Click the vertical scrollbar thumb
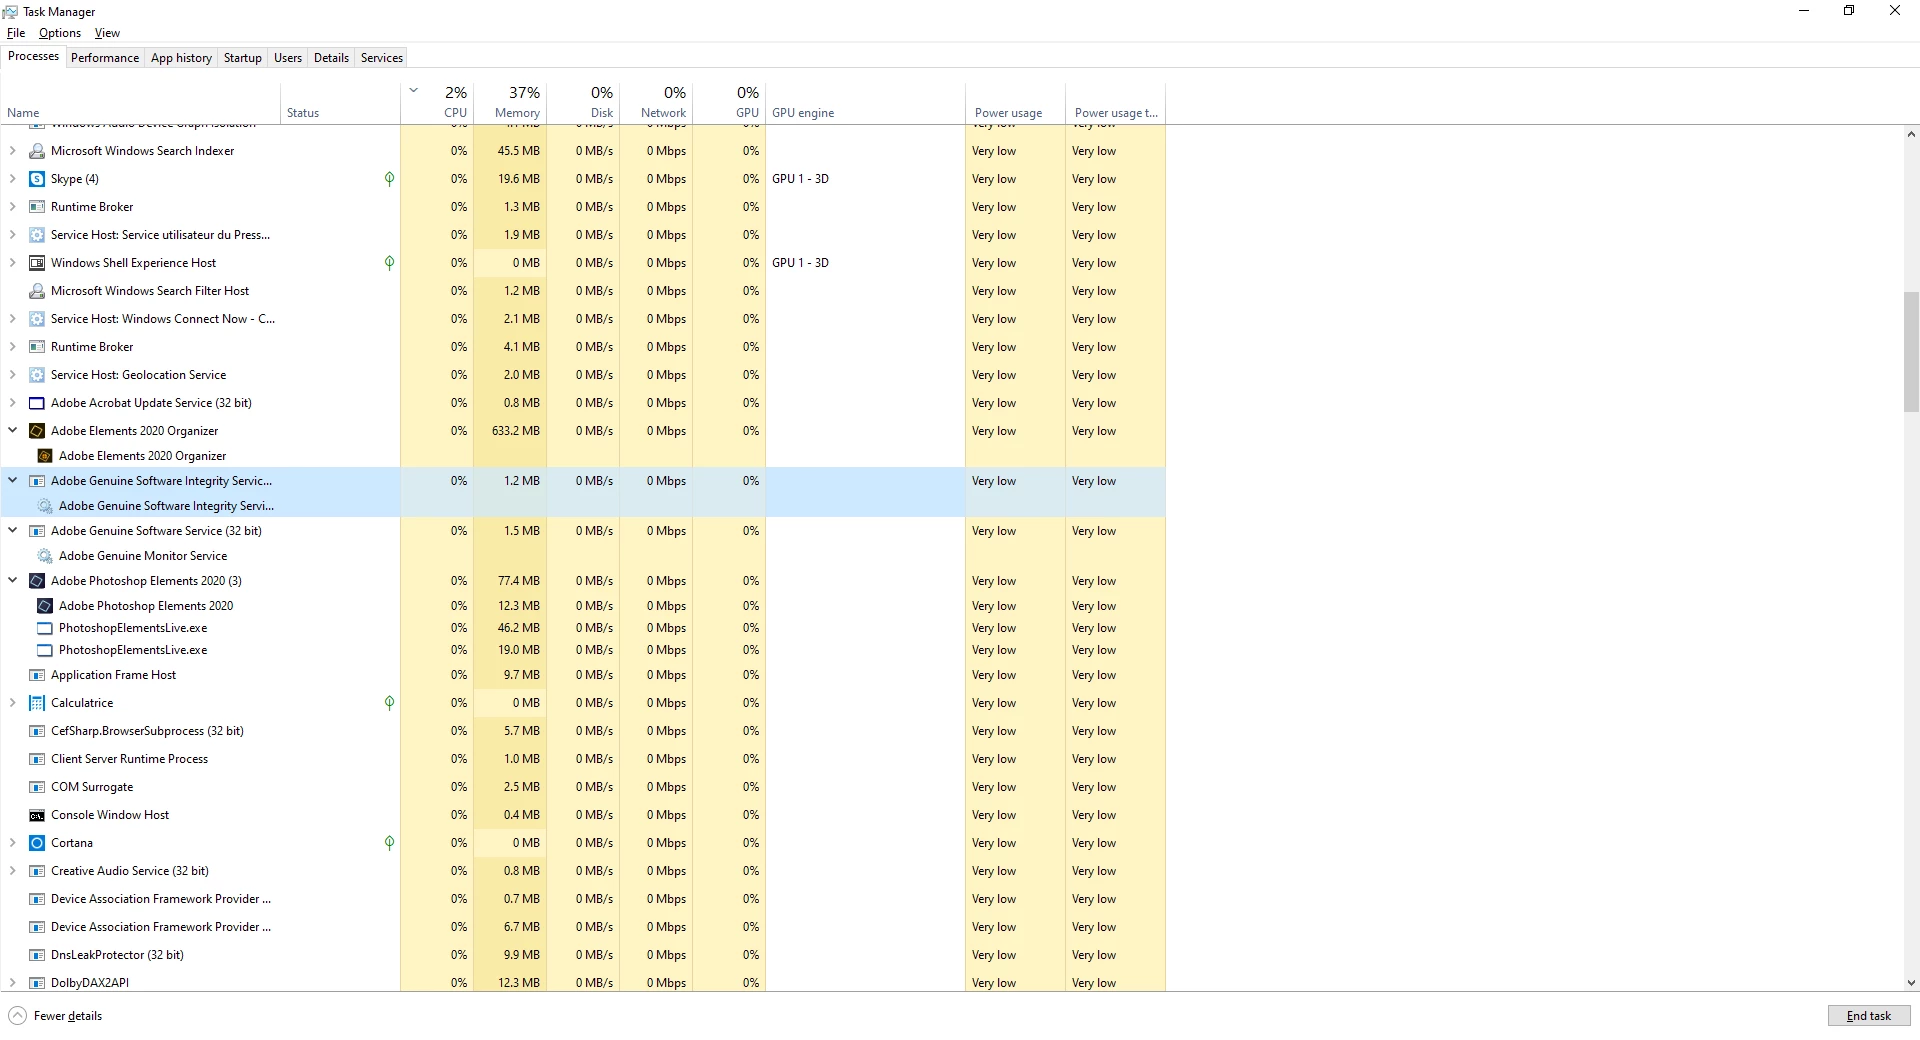The height and width of the screenshot is (1040, 1920). 1911,351
